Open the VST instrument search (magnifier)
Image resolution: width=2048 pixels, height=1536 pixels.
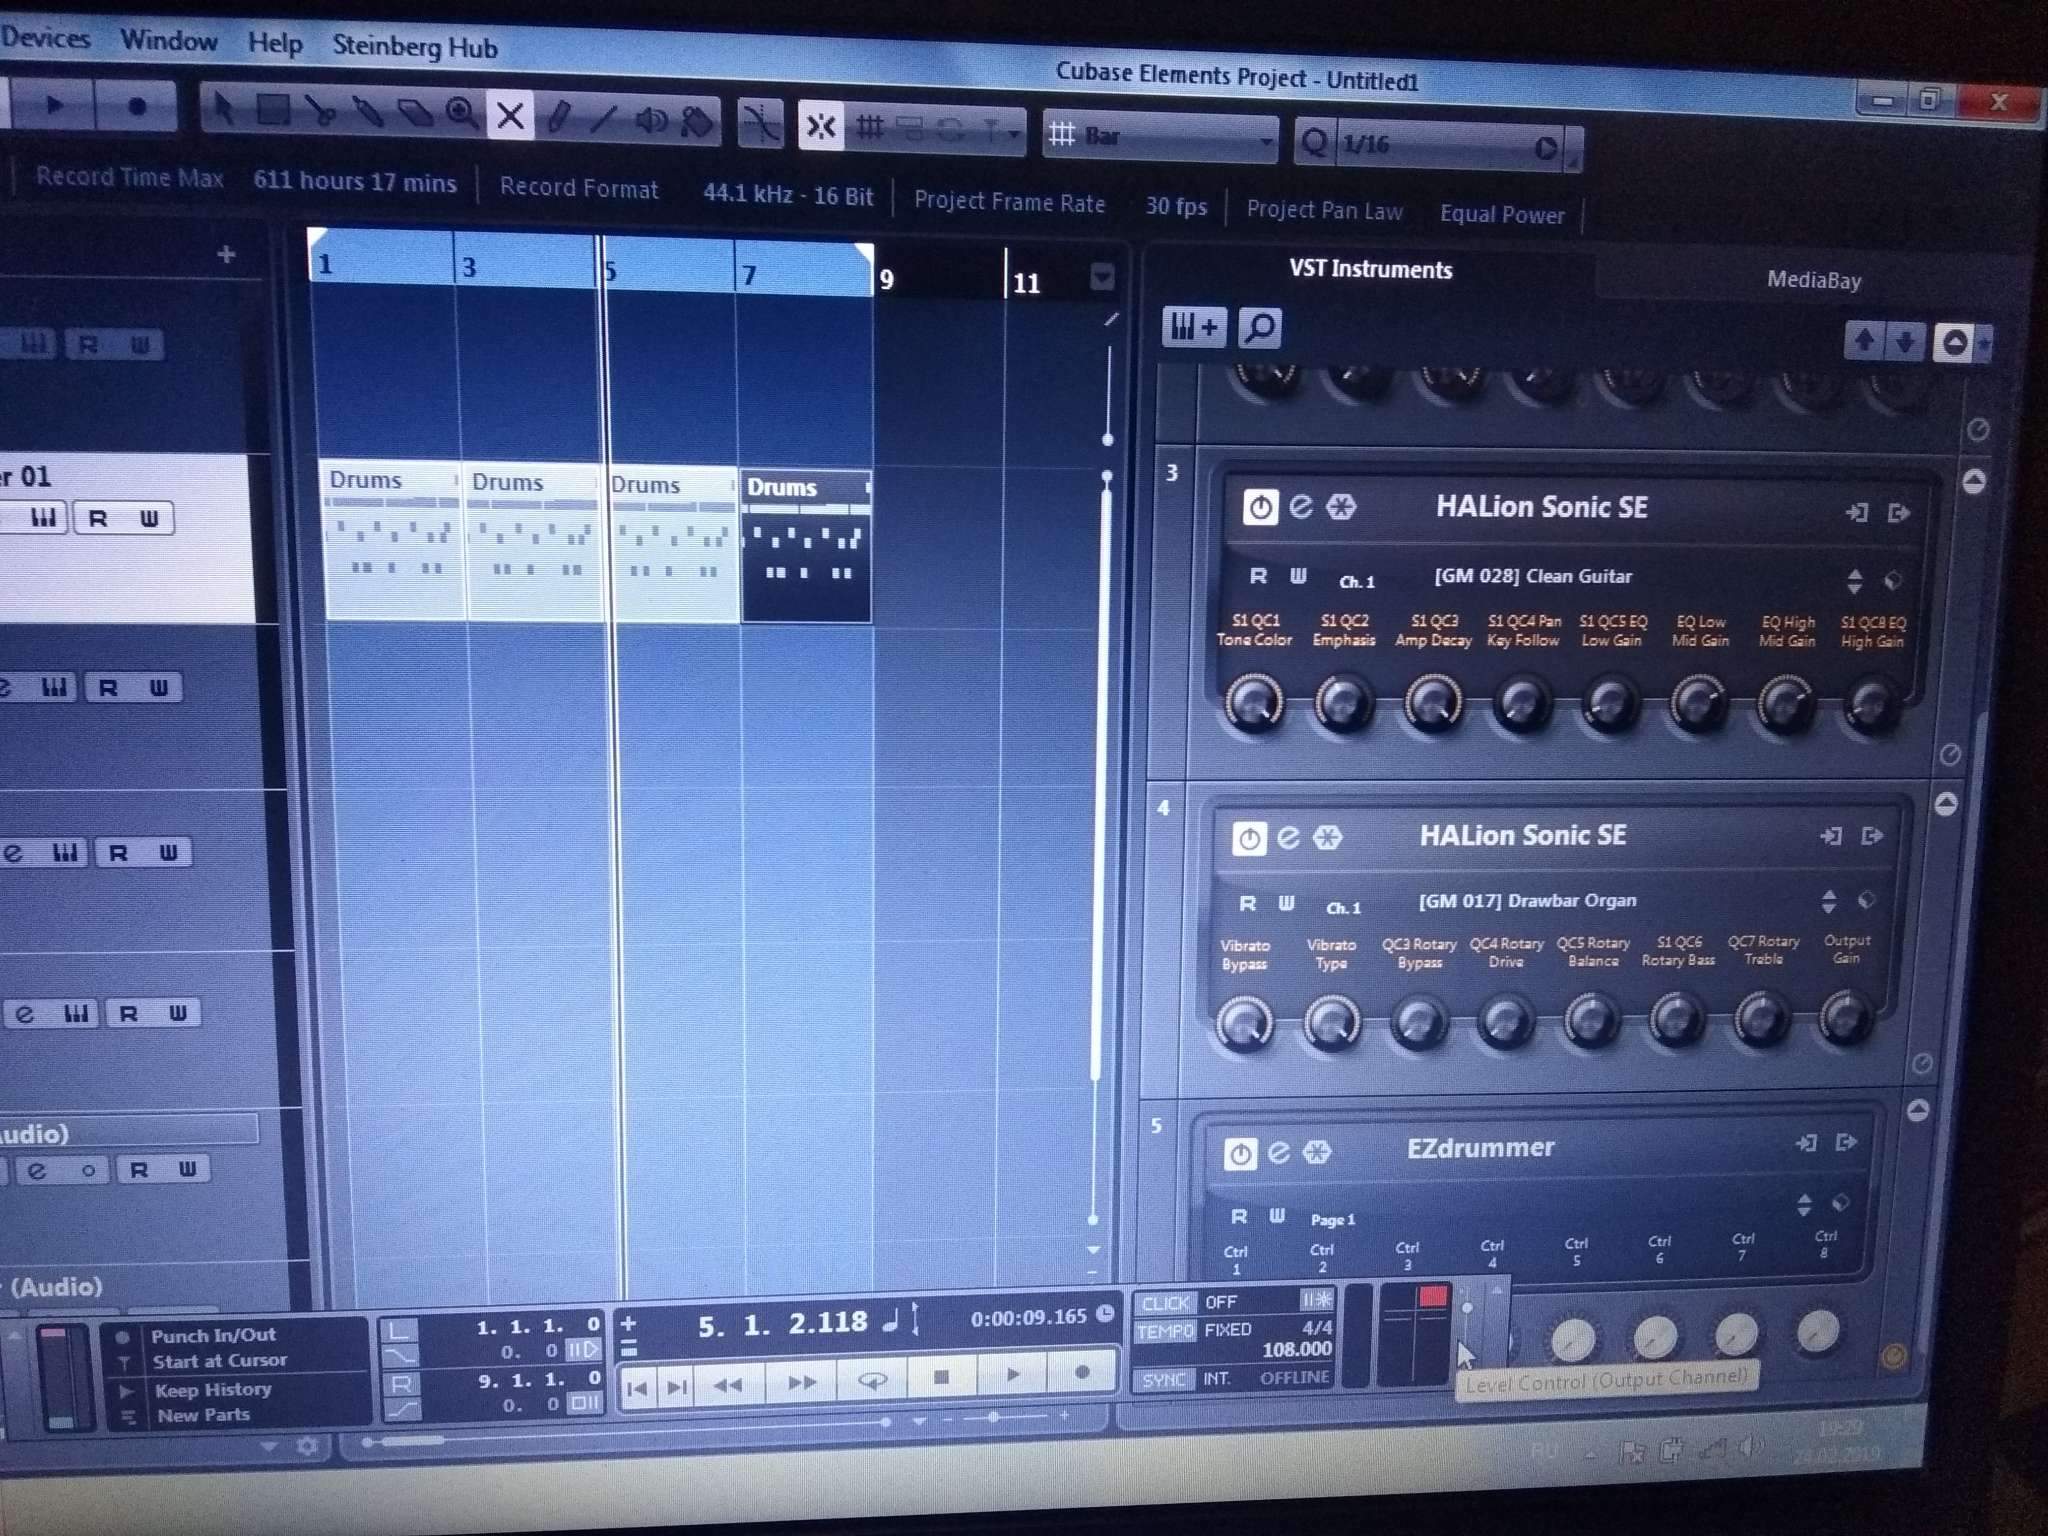1260,328
